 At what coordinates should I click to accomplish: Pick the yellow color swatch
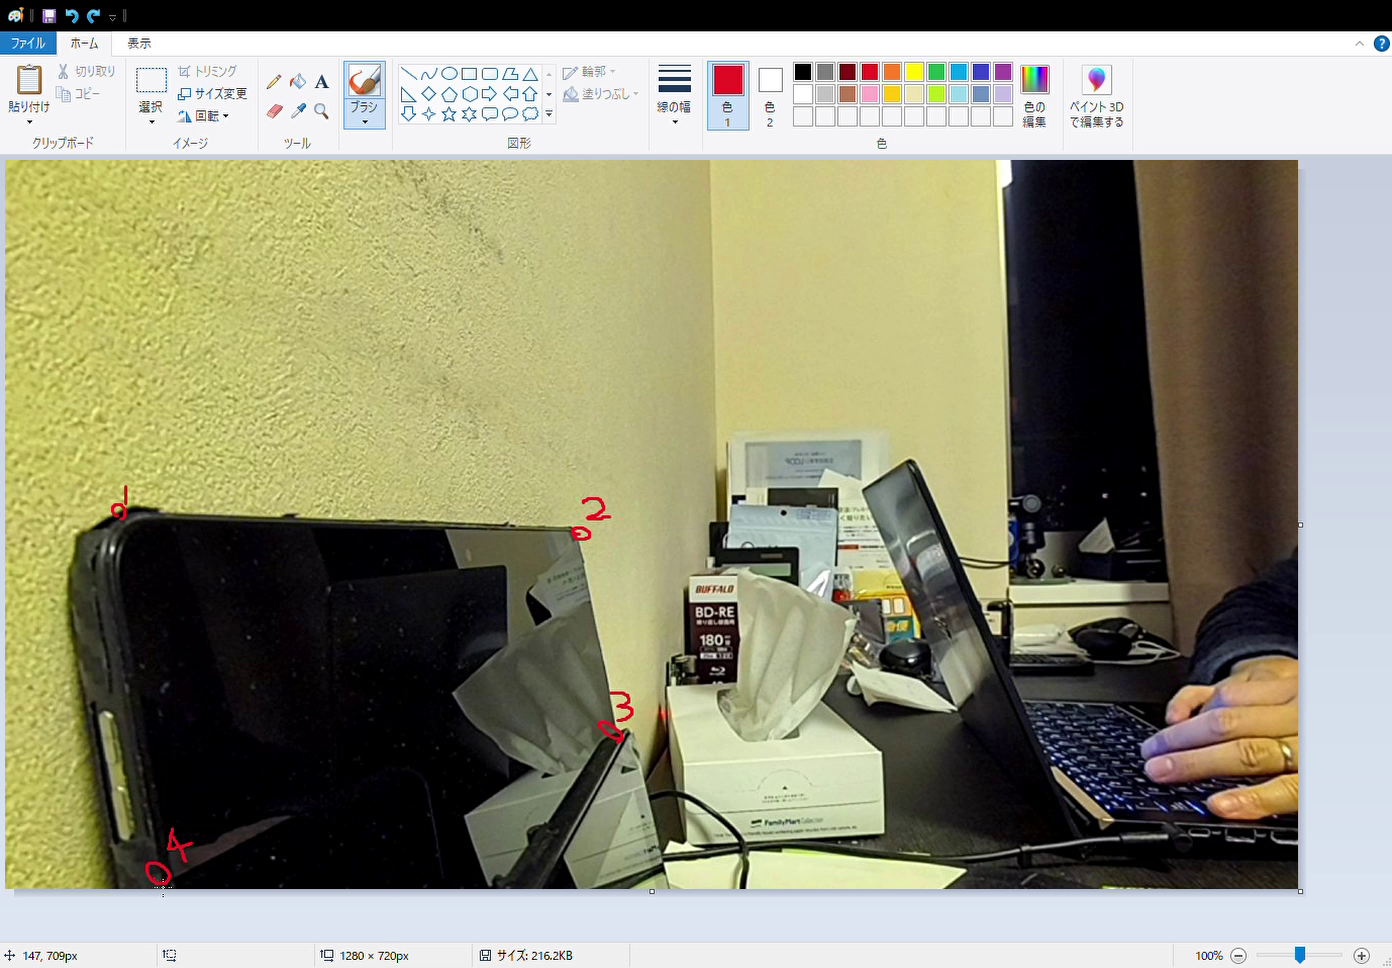click(x=914, y=72)
